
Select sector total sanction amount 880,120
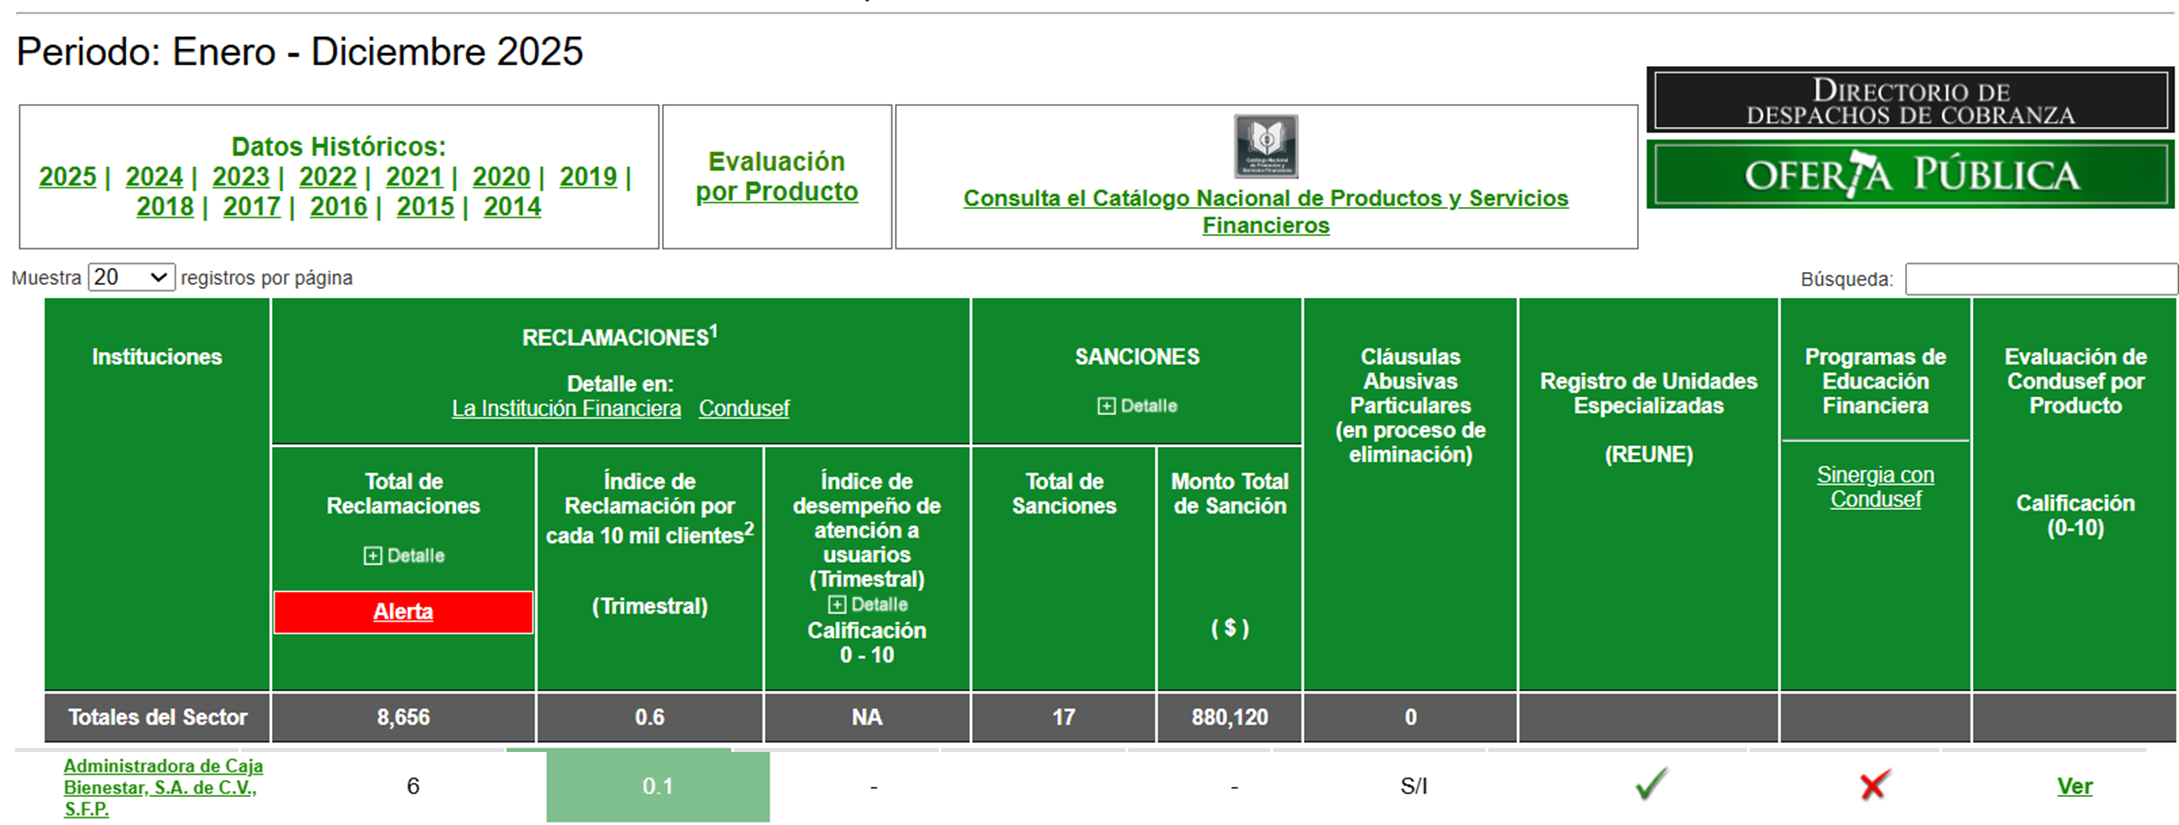[x=1229, y=717]
